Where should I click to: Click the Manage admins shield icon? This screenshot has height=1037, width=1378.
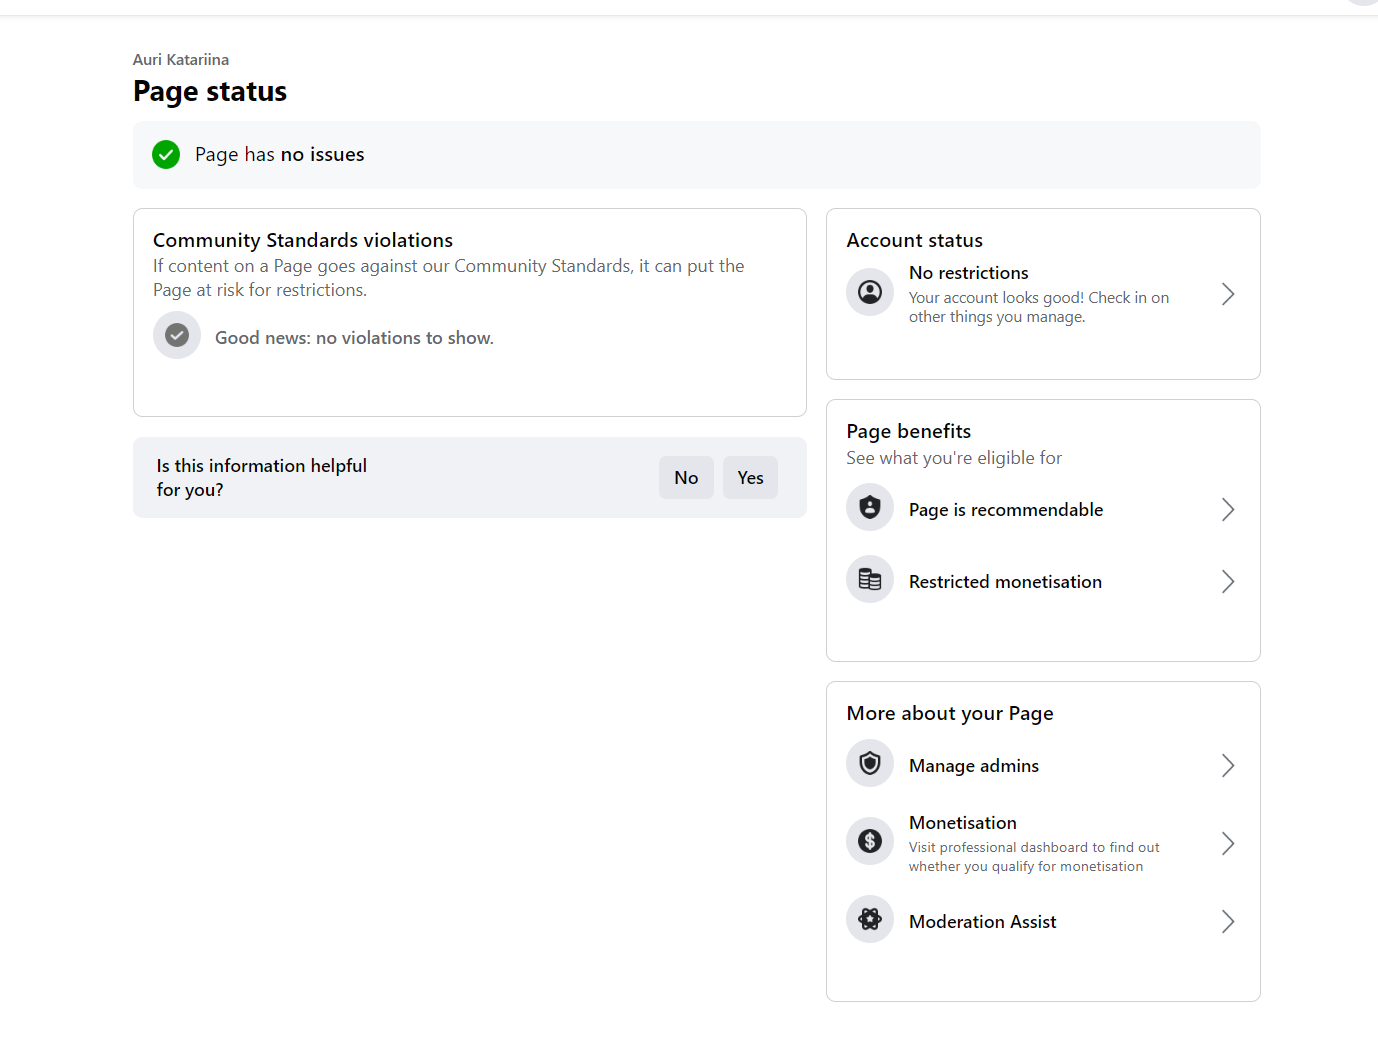870,764
